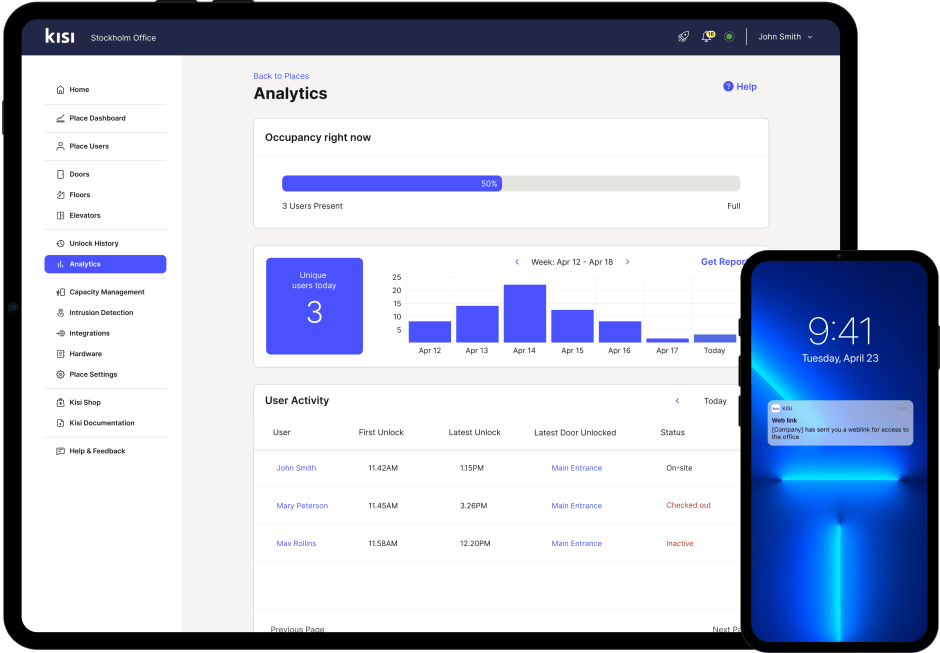Viewport: 940px width, 653px height.
Task: Go to previous week chevron
Action: click(x=517, y=262)
